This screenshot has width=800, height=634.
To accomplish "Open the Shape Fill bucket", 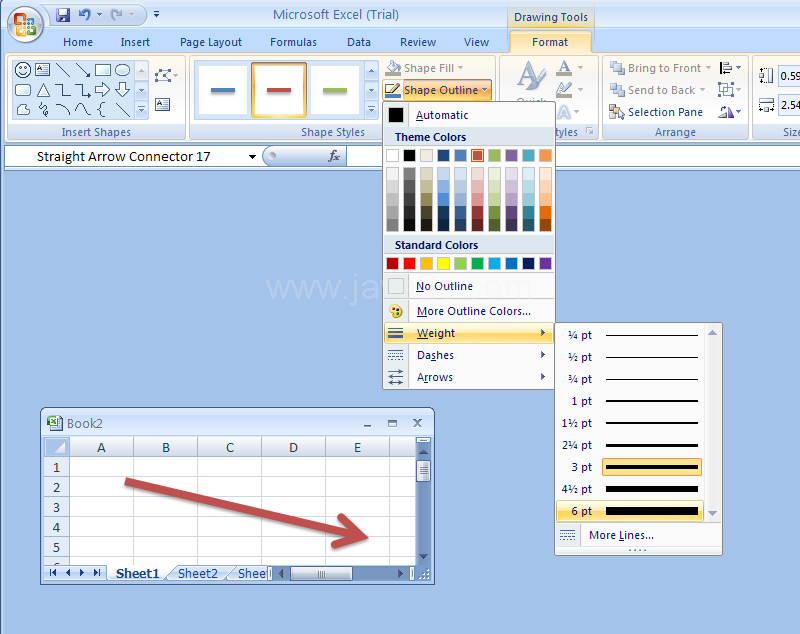I will [393, 68].
